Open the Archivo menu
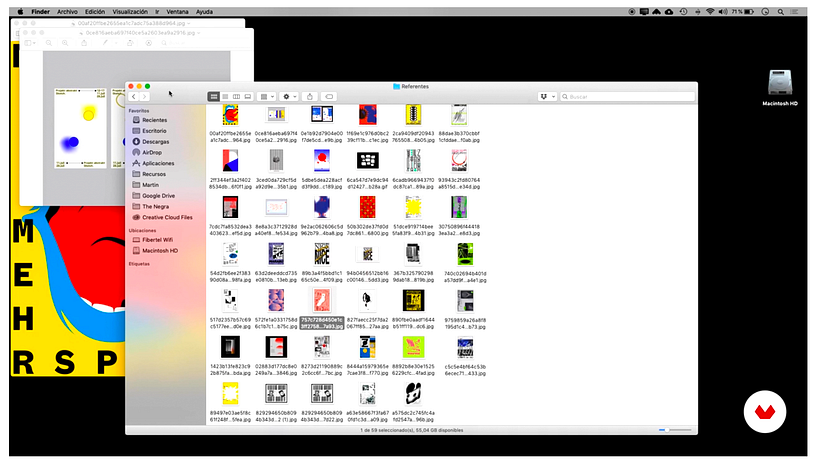Viewport: 820px width, 463px height. pyautogui.click(x=67, y=12)
